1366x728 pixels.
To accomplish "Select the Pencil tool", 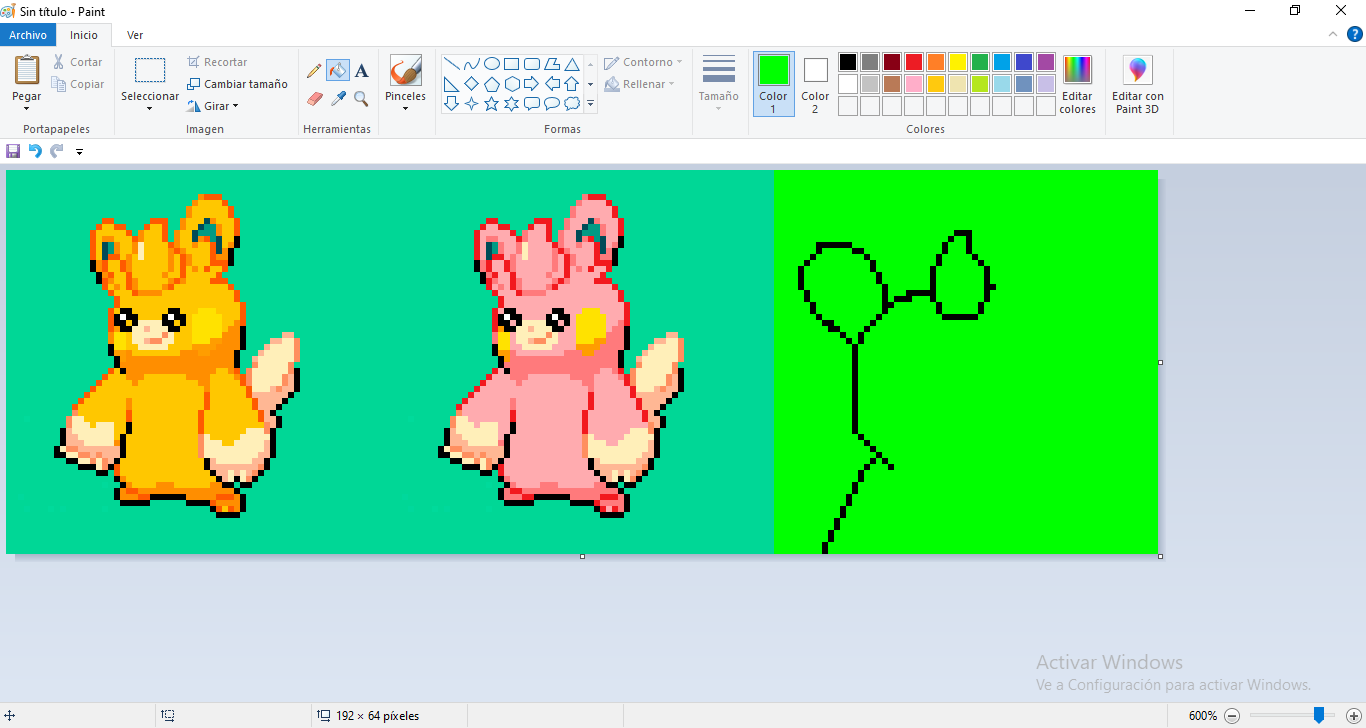I will [x=314, y=71].
